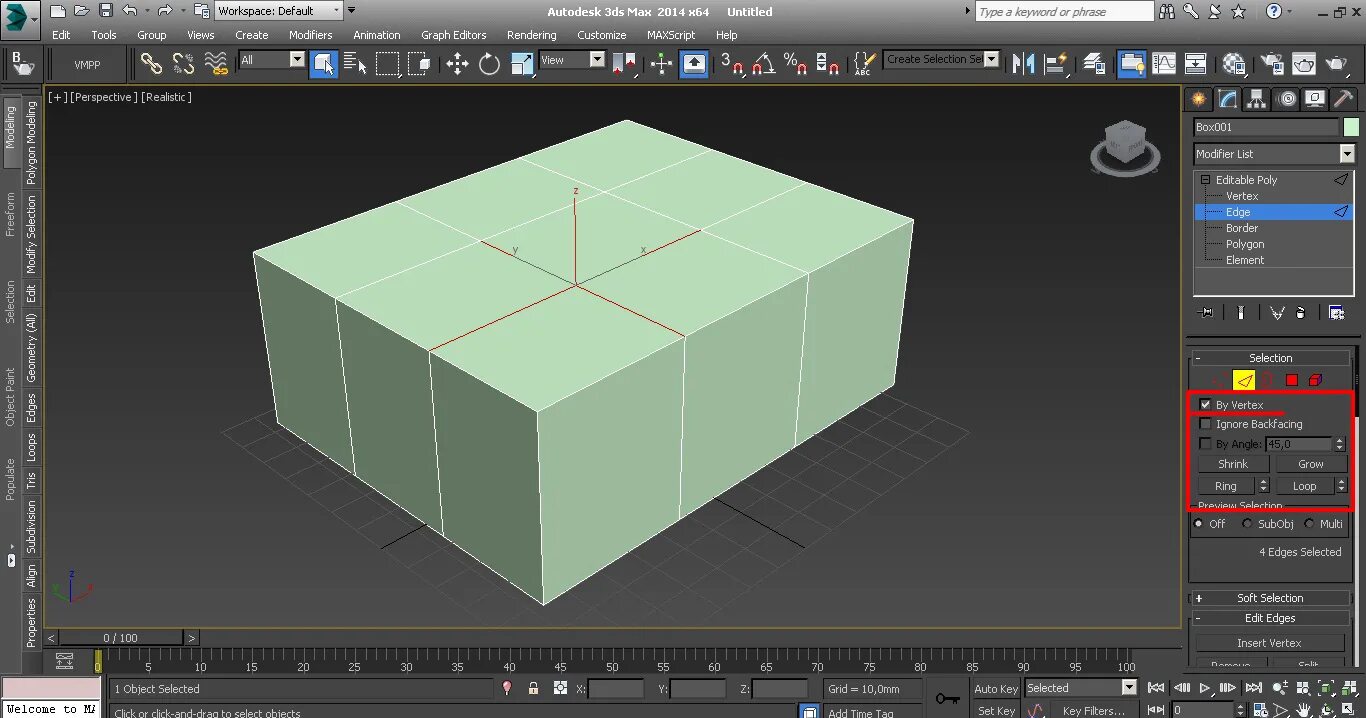Image resolution: width=1366 pixels, height=718 pixels.
Task: Toggle the Percent Snap icon
Action: pyautogui.click(x=796, y=64)
